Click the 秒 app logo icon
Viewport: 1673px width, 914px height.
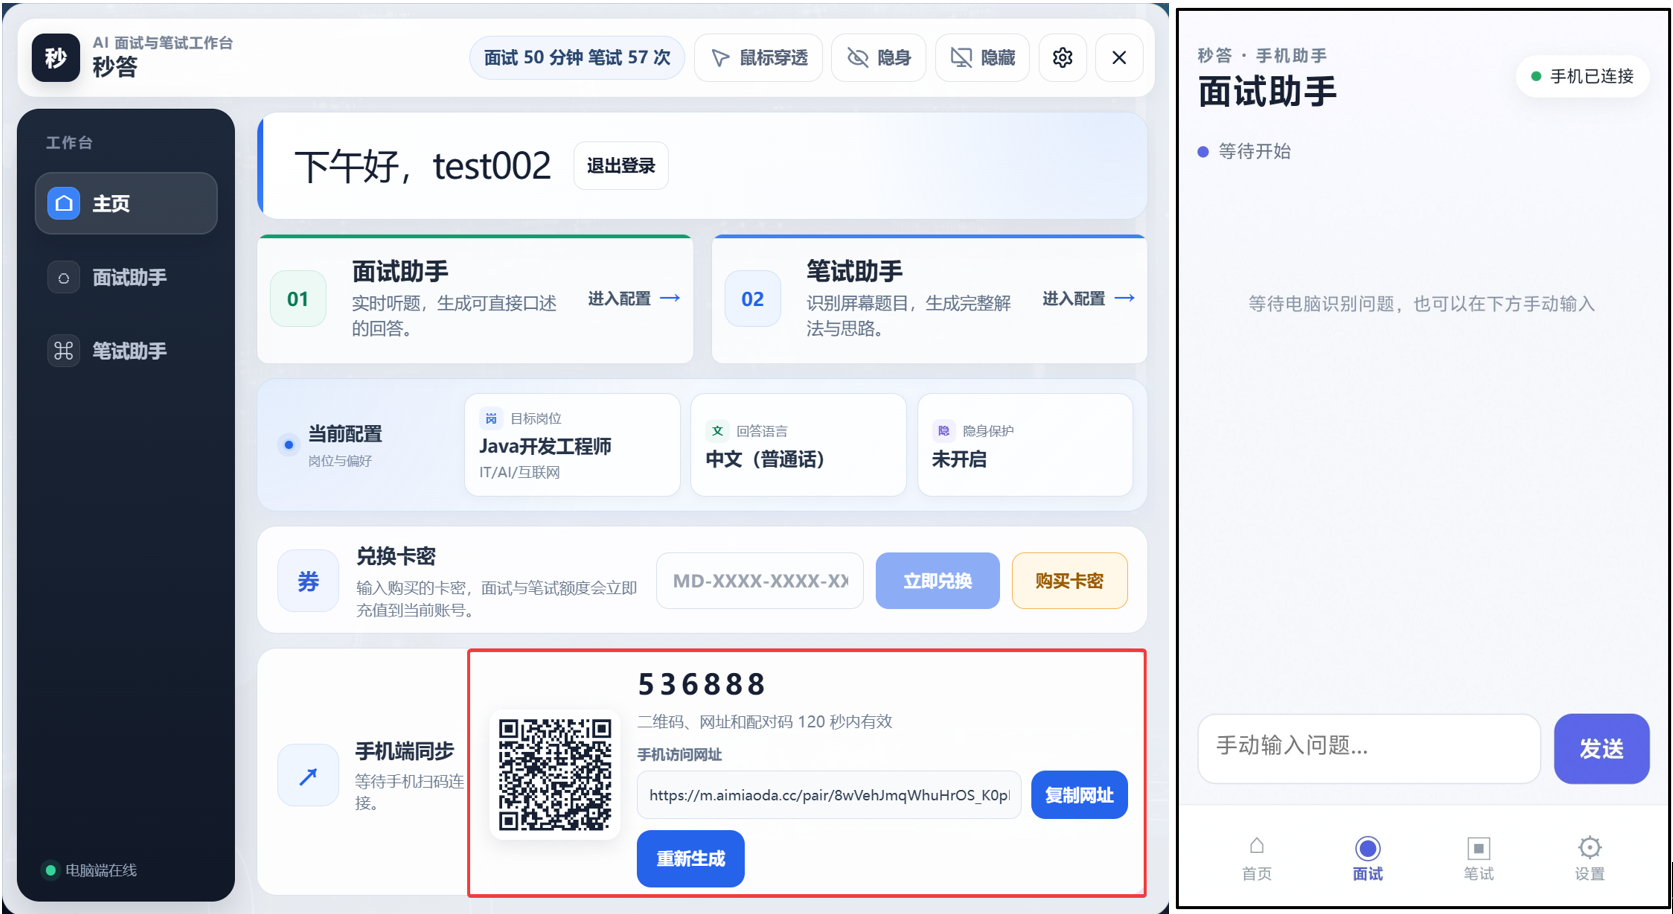pyautogui.click(x=56, y=58)
